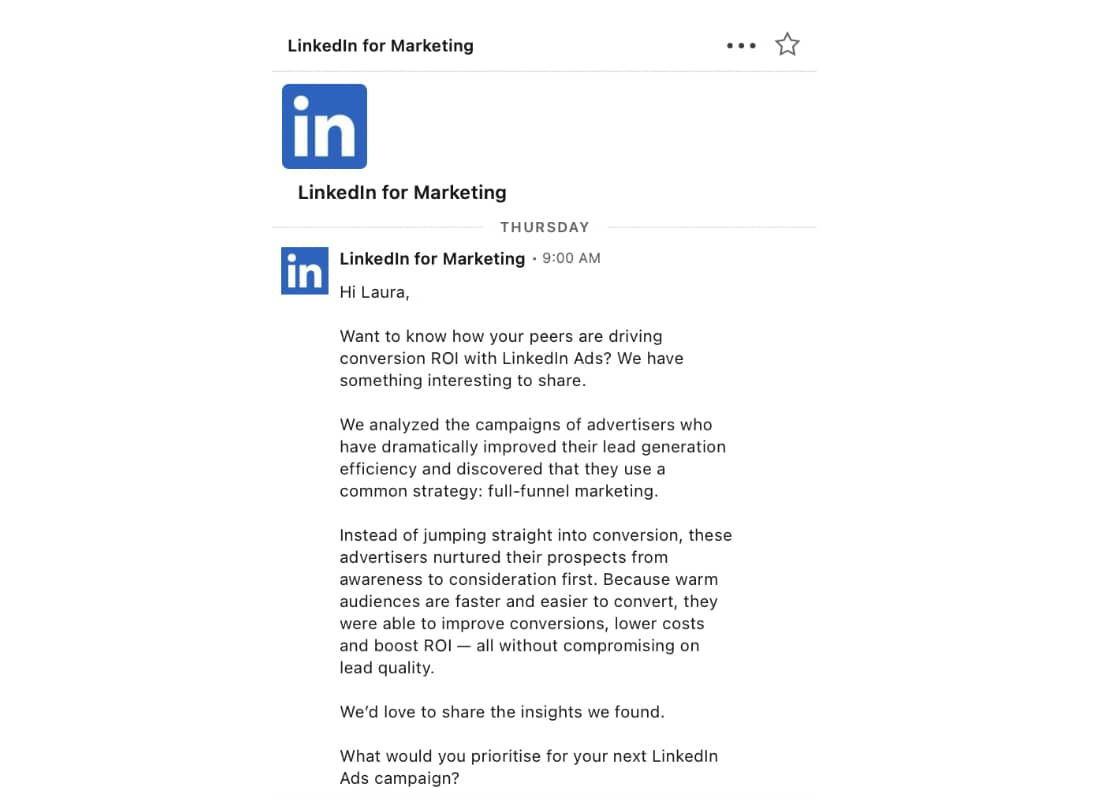The image size is (1096, 812).
Task: Open message options via the ellipsis icon
Action: coord(741,44)
